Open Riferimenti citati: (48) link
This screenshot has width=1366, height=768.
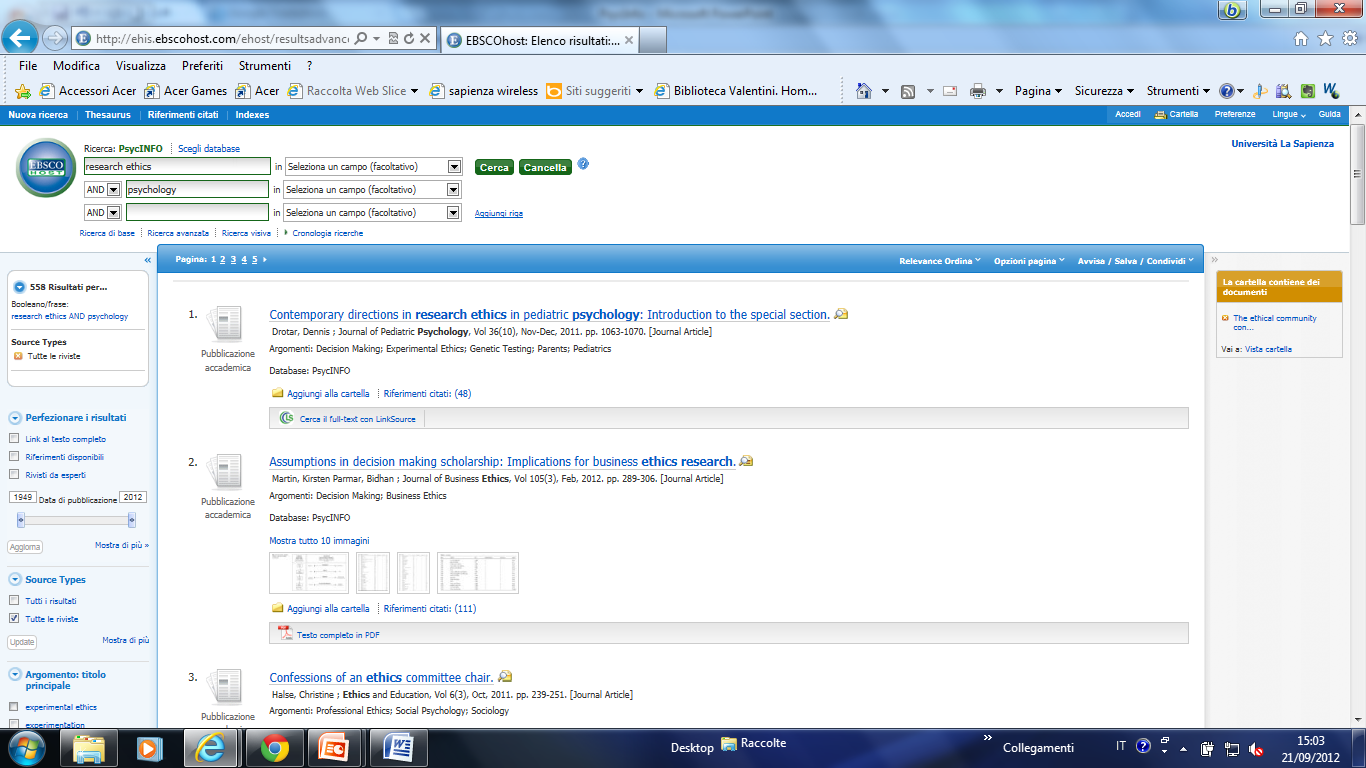[x=427, y=394]
